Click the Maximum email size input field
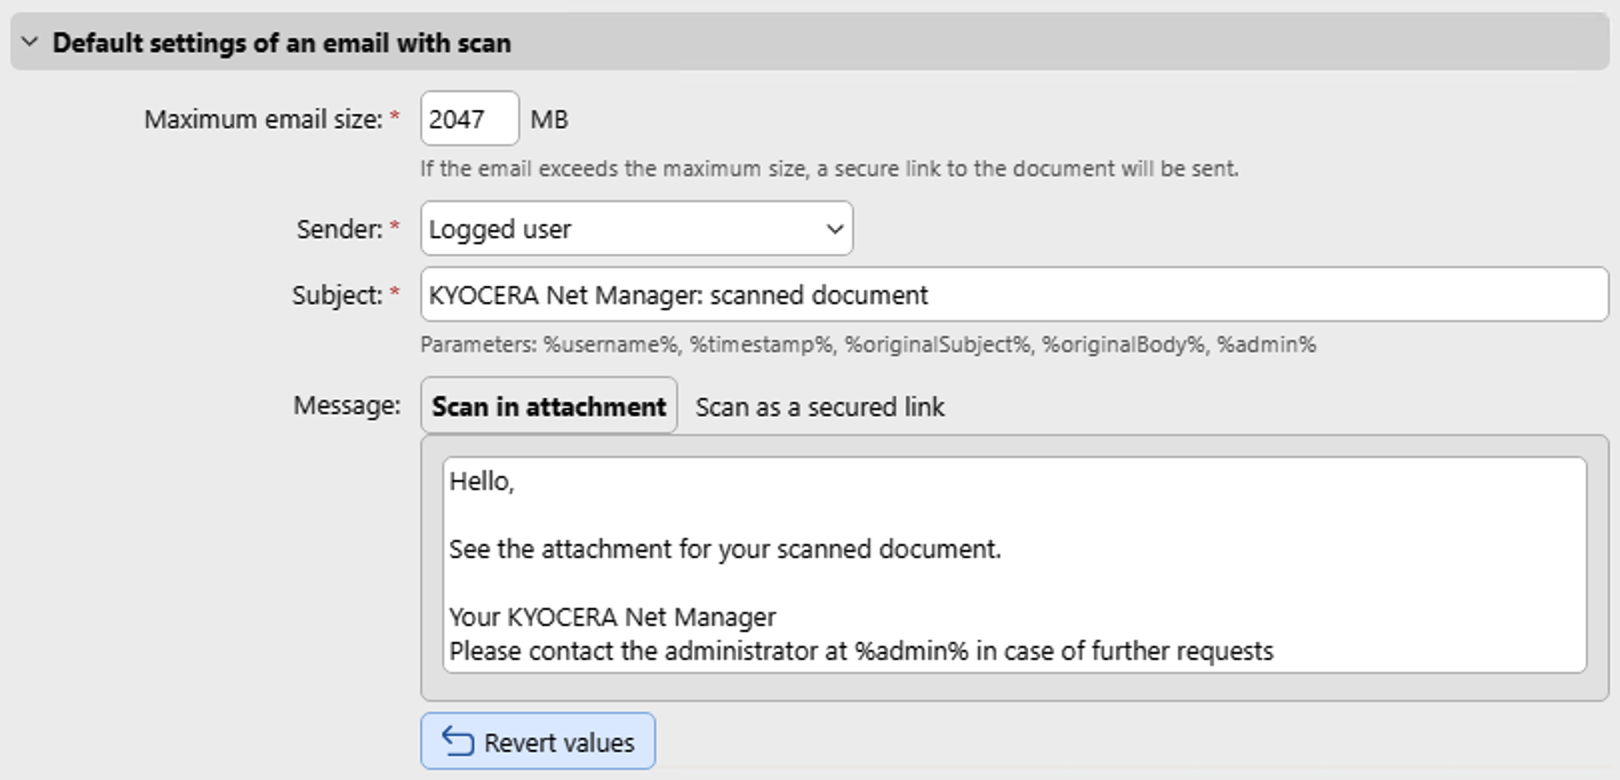Image resolution: width=1620 pixels, height=780 pixels. (468, 119)
